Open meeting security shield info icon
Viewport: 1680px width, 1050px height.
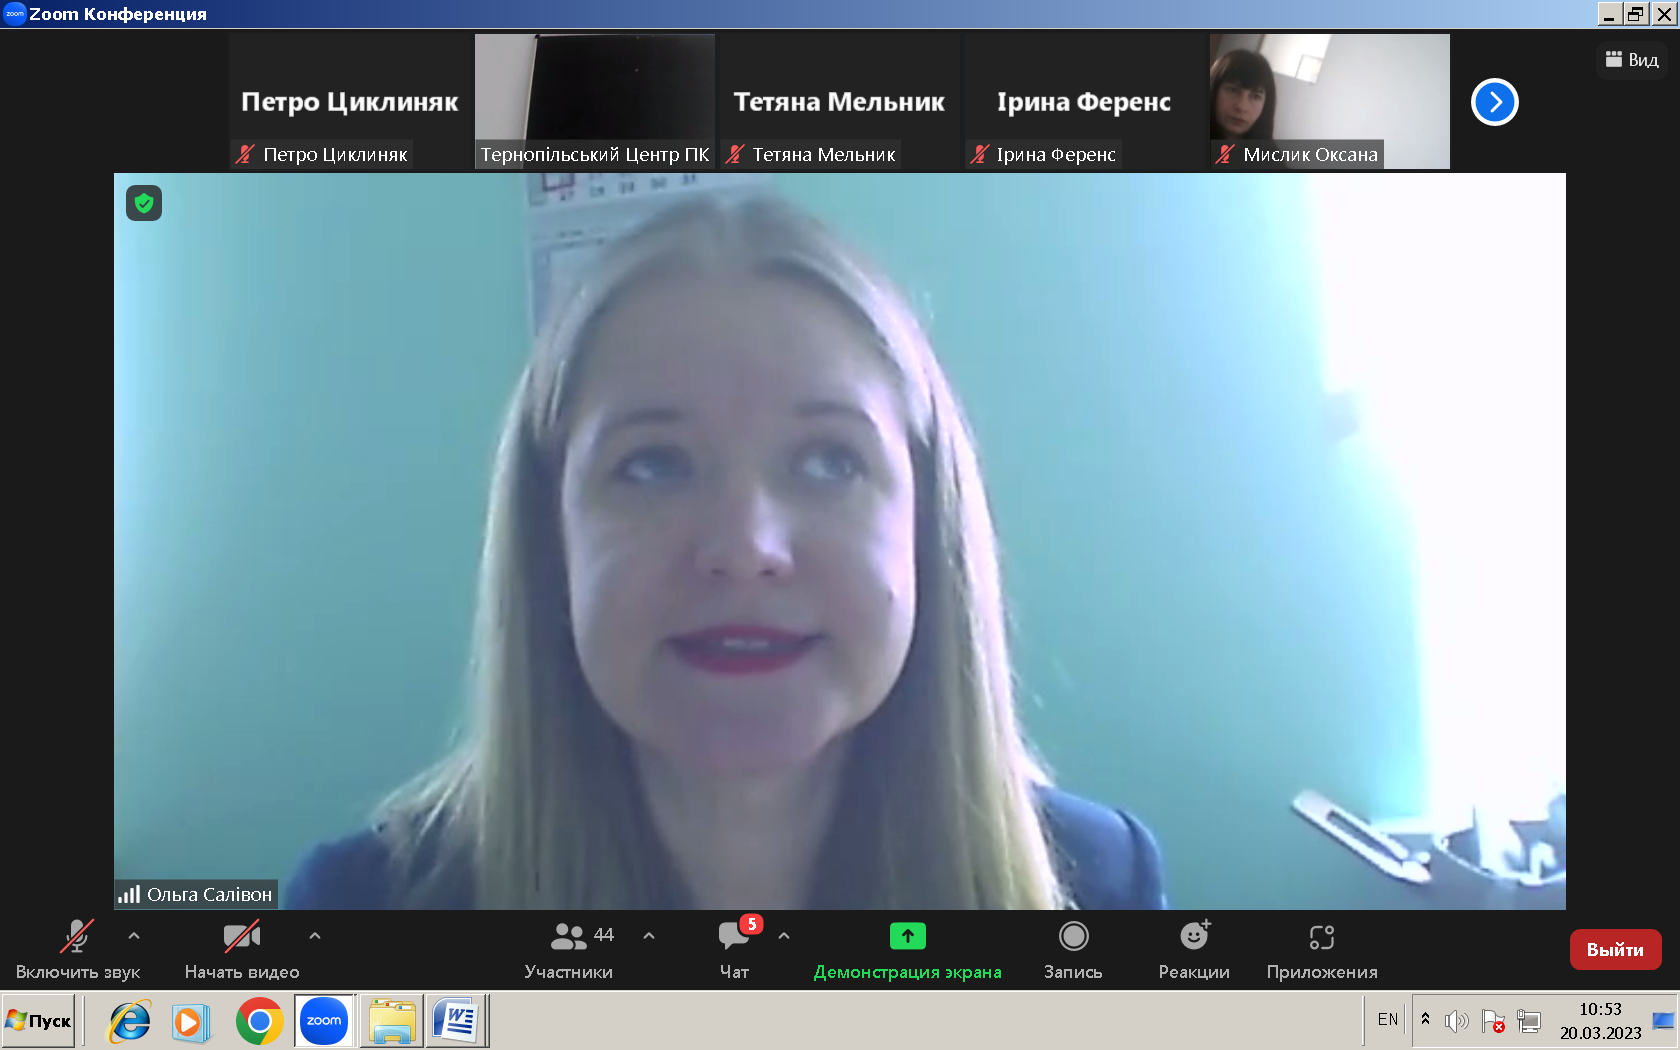tap(144, 203)
